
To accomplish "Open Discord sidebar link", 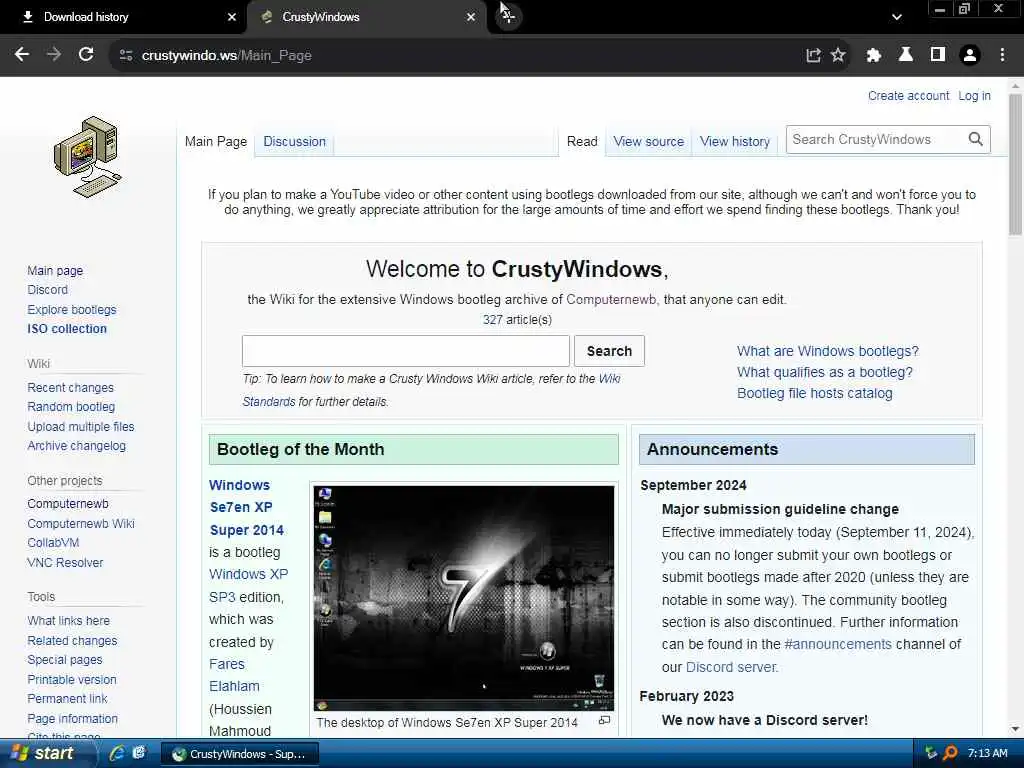I will (x=47, y=289).
